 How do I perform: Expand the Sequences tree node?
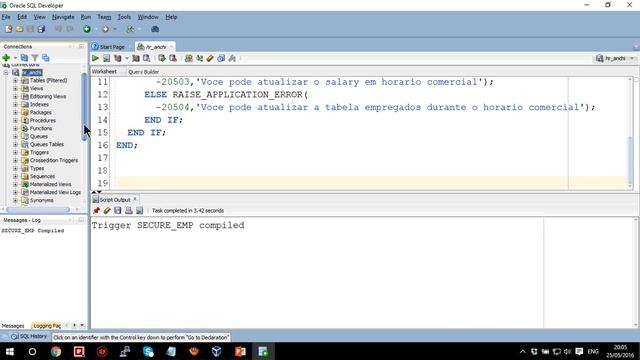click(16, 176)
